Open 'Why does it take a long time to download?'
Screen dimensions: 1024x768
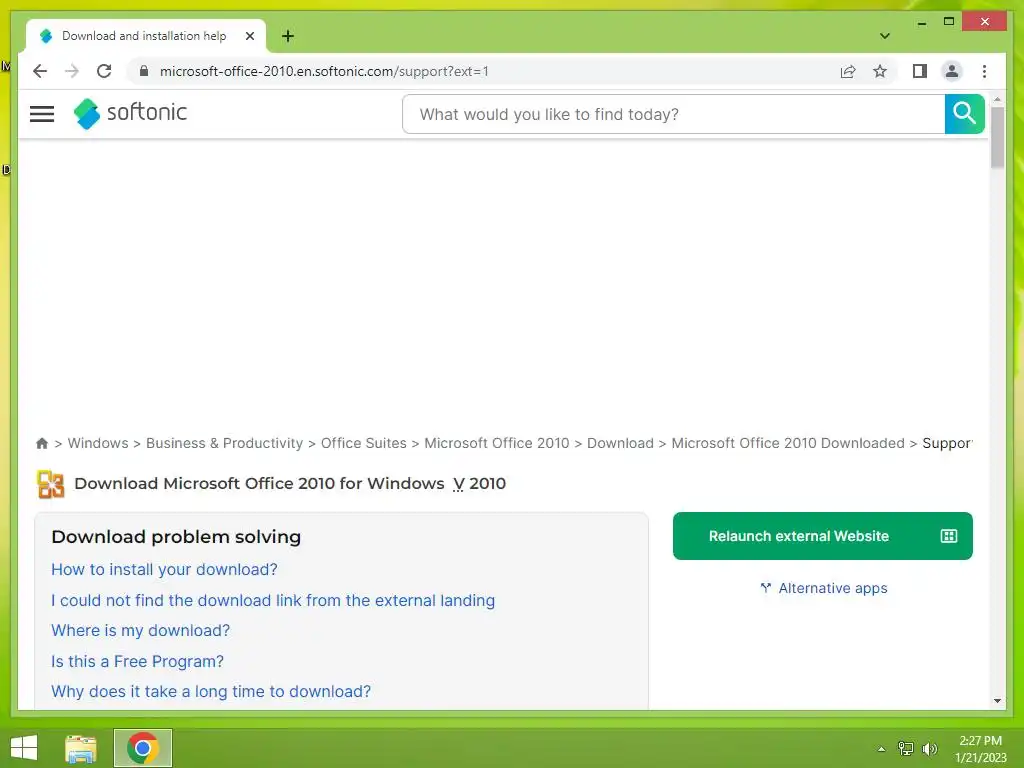click(211, 691)
